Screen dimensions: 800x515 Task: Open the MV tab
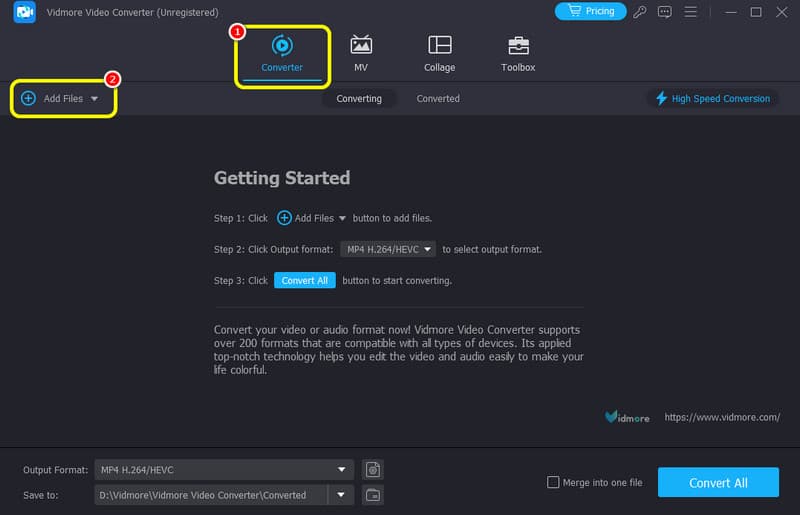pyautogui.click(x=361, y=53)
